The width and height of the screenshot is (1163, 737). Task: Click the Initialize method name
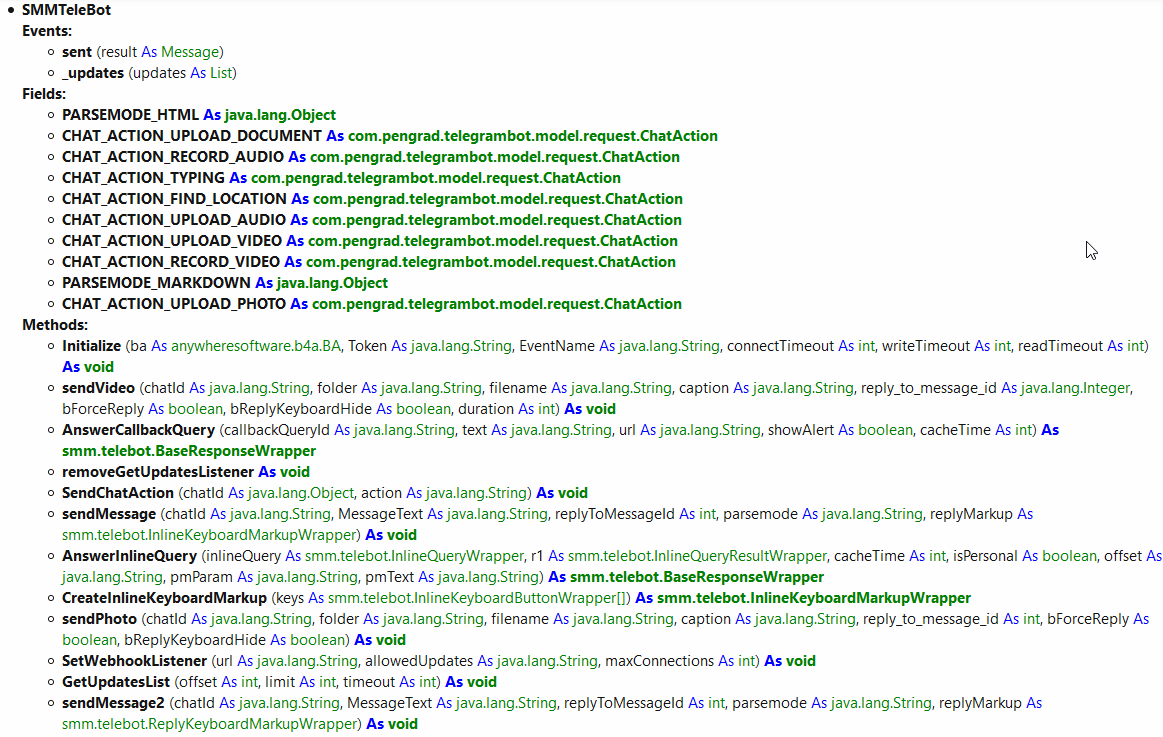coord(90,345)
